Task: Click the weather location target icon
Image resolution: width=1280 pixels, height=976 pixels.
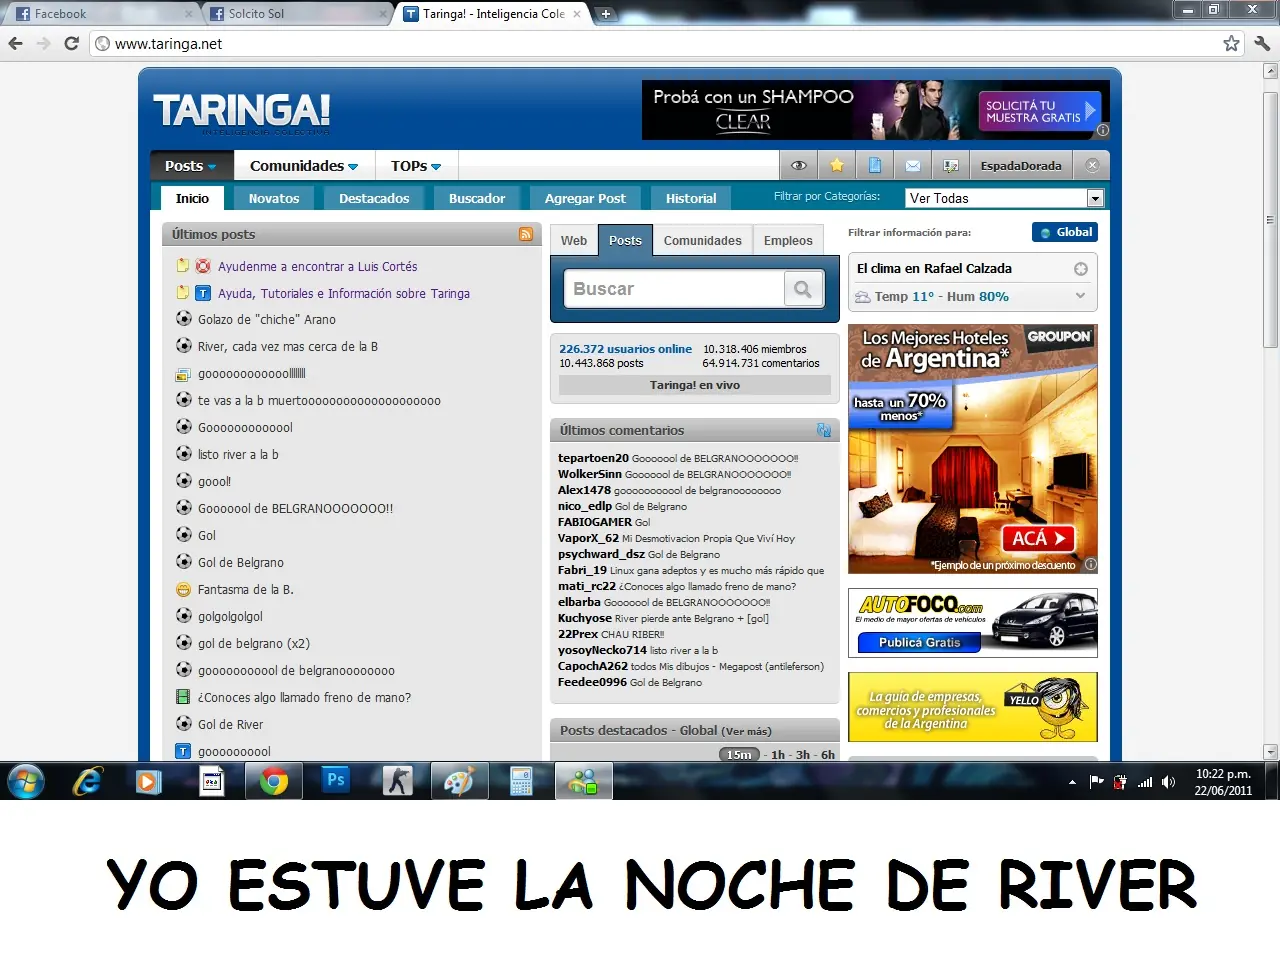Action: point(1080,269)
